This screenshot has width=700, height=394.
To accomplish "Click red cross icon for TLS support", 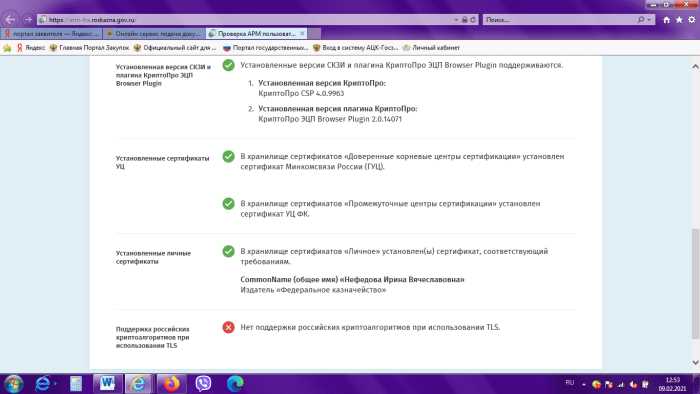I will (x=229, y=328).
